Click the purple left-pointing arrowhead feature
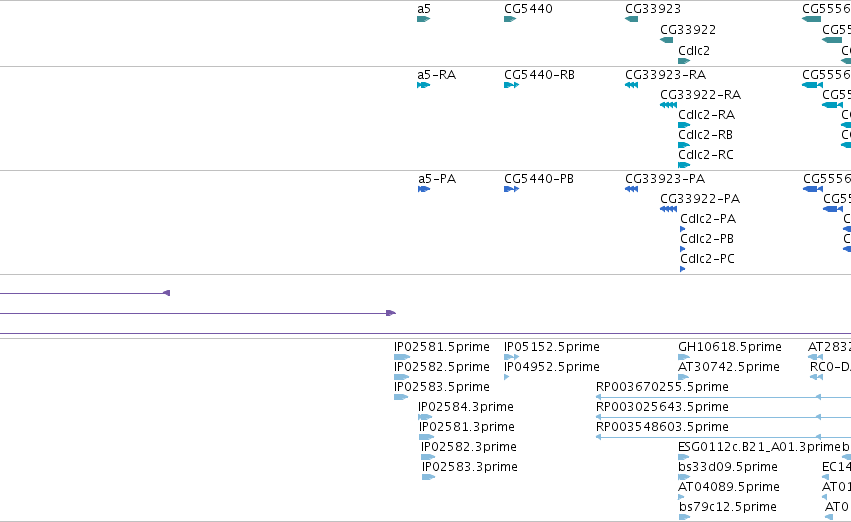Image resolution: width=851 pixels, height=522 pixels. point(167,293)
